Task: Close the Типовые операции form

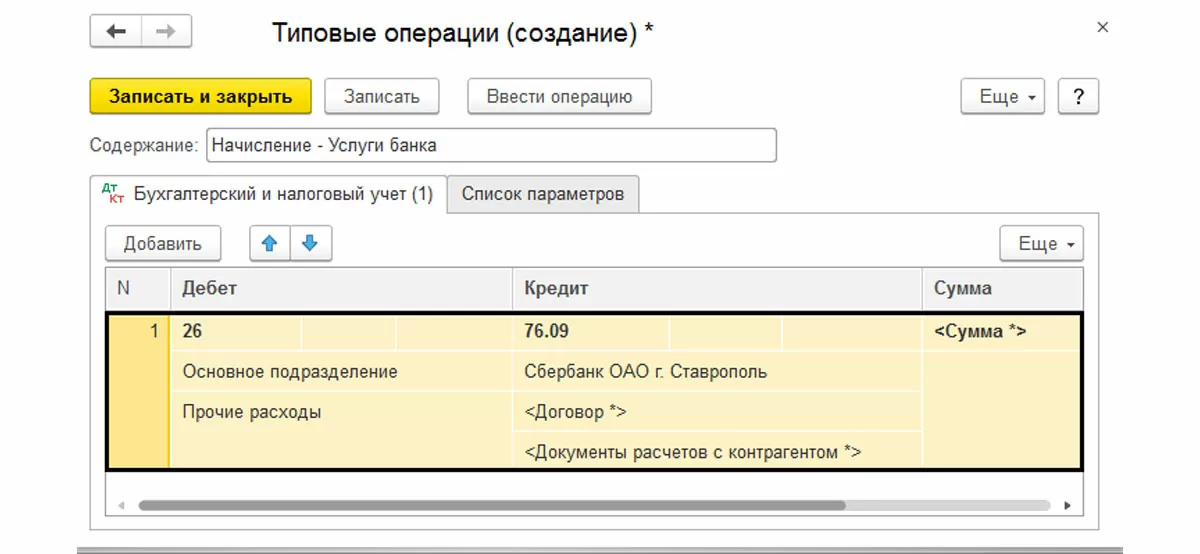Action: [1103, 28]
